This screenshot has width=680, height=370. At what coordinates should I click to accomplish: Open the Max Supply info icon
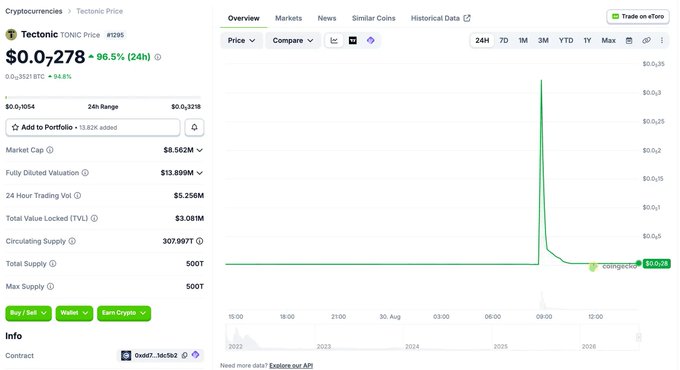(50, 286)
